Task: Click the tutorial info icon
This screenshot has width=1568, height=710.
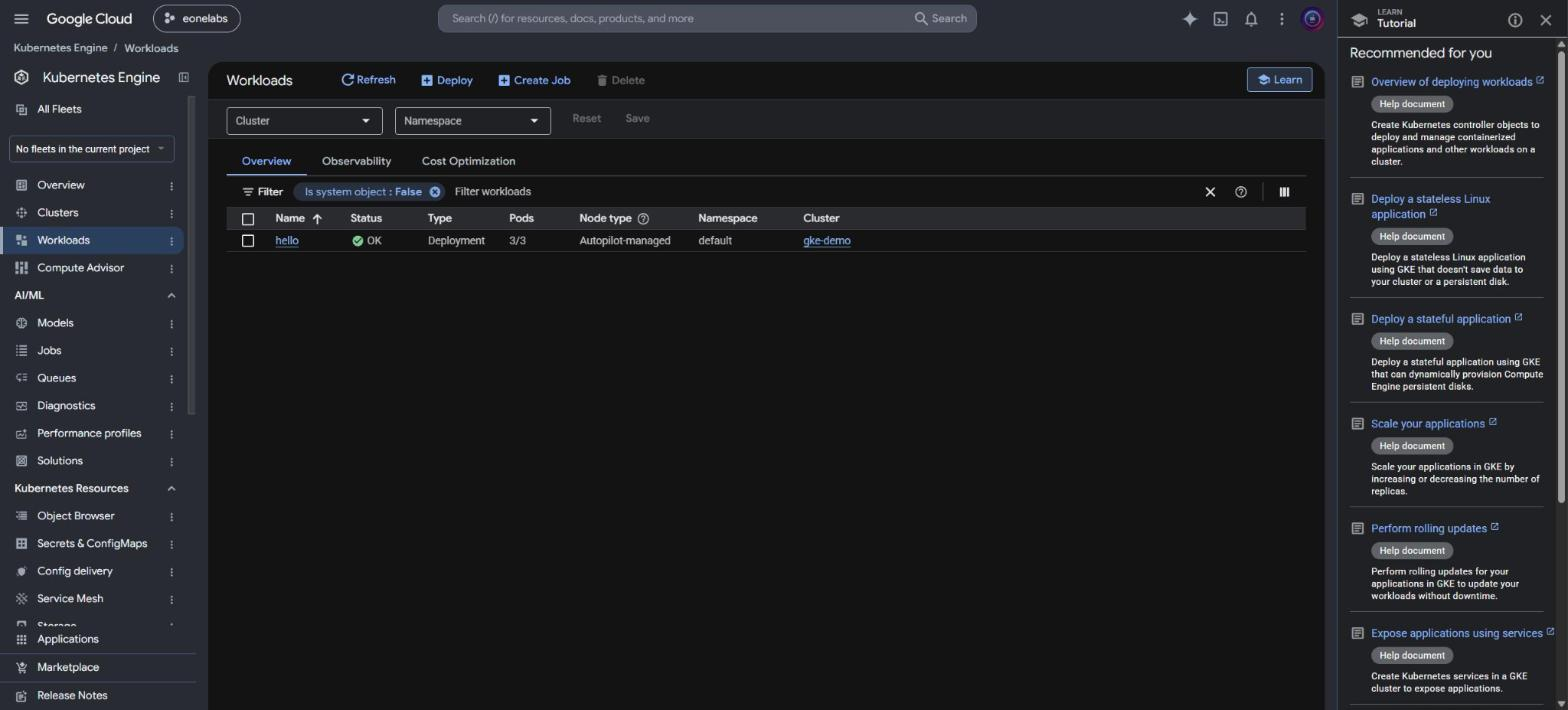Action: pos(1515,20)
